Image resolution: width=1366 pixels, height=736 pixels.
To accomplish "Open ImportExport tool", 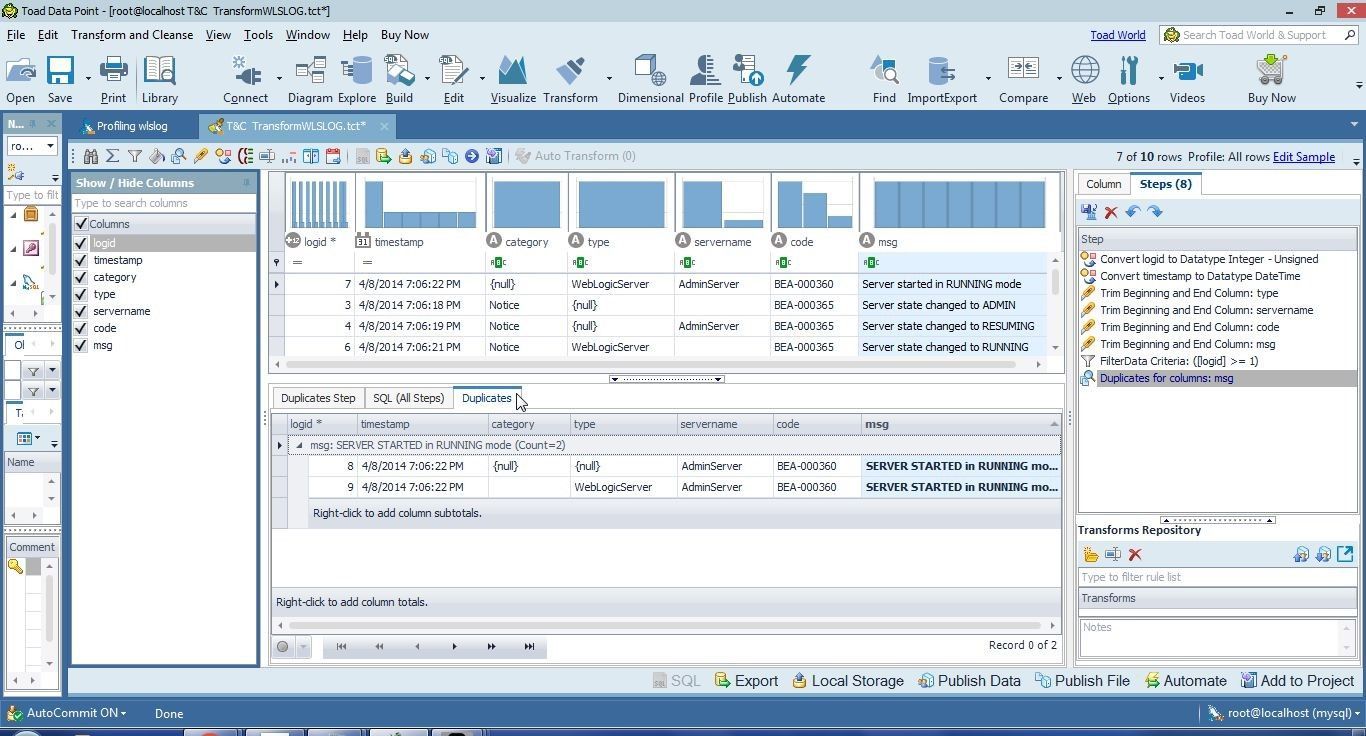I will [942, 79].
